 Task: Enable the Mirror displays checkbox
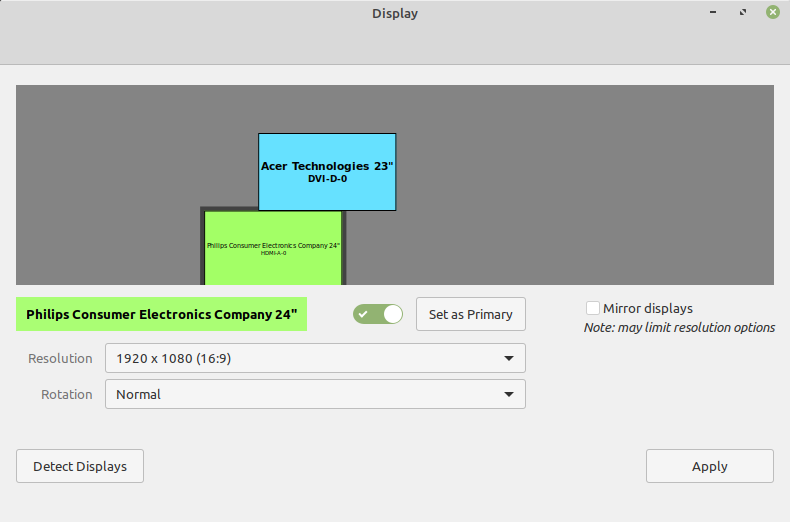coord(593,308)
